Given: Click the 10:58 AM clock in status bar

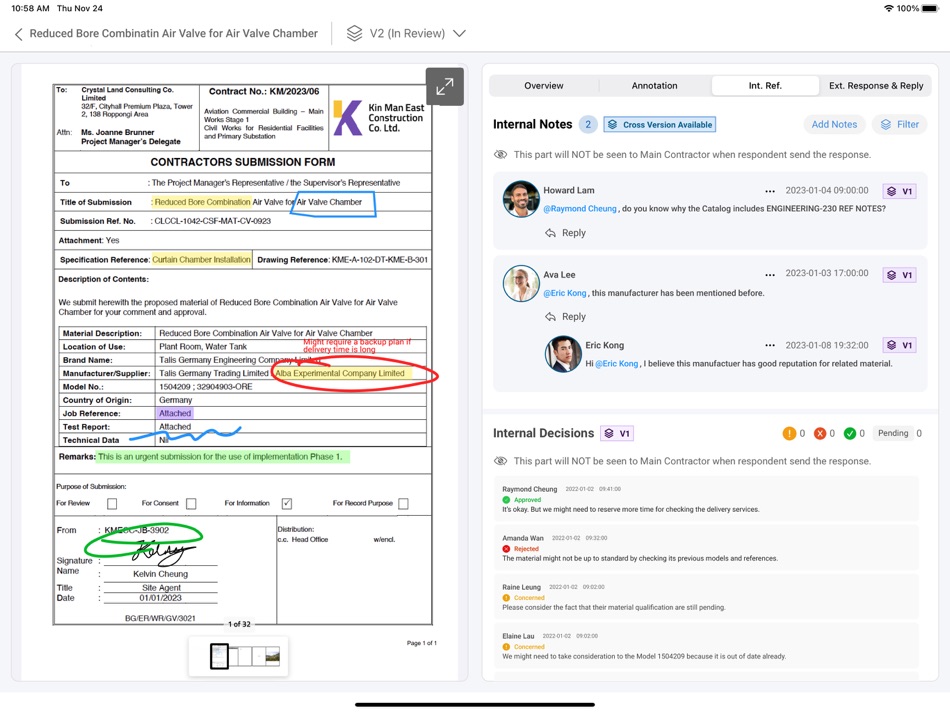Looking at the screenshot, I should click(30, 8).
